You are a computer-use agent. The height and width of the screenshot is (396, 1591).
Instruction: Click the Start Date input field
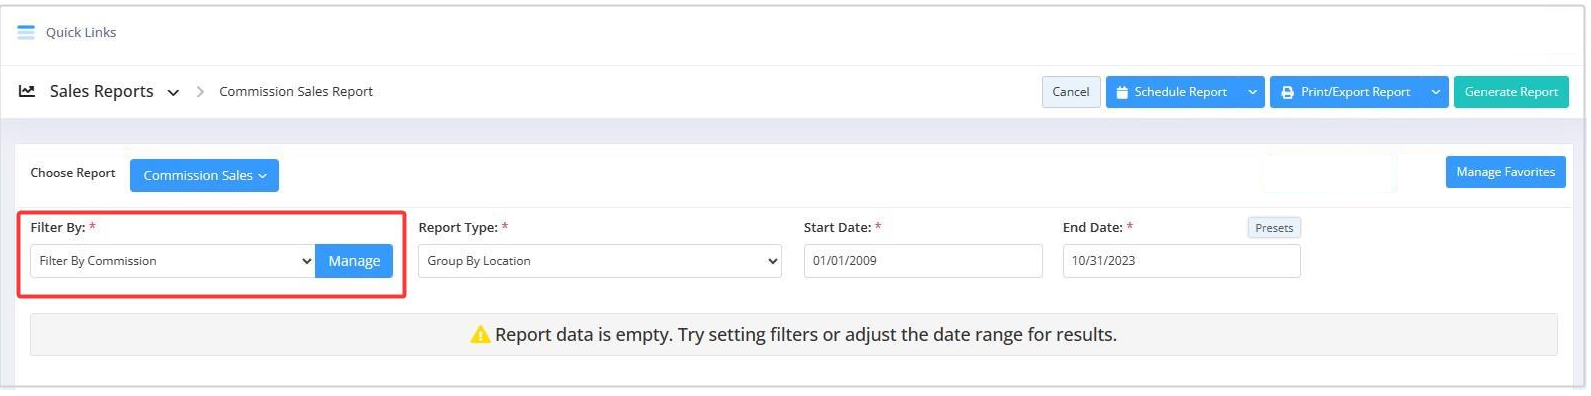click(923, 261)
